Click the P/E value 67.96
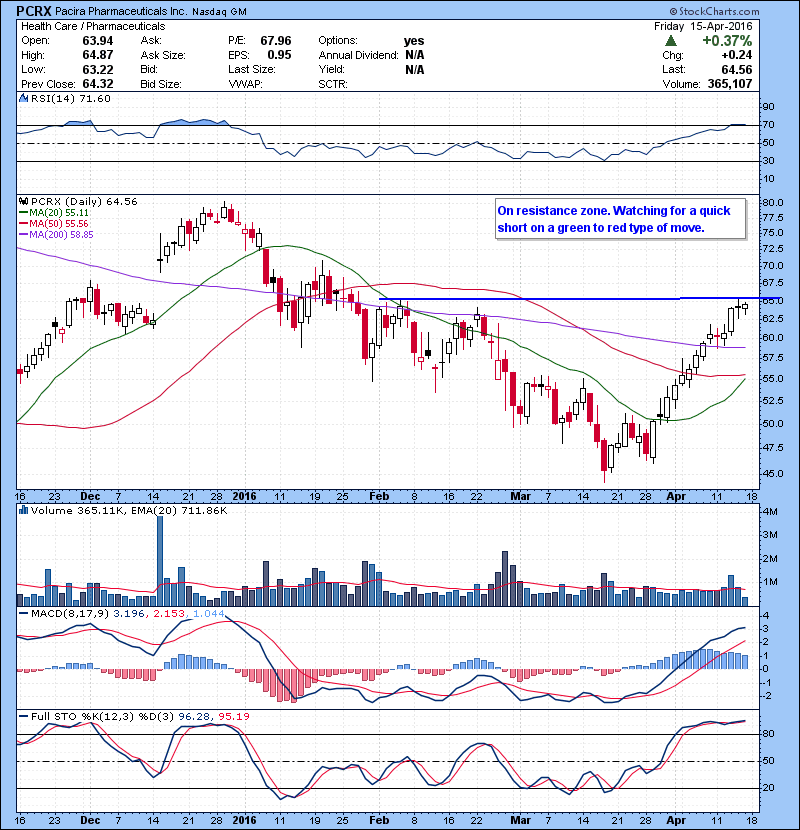The image size is (800, 830). pos(276,41)
